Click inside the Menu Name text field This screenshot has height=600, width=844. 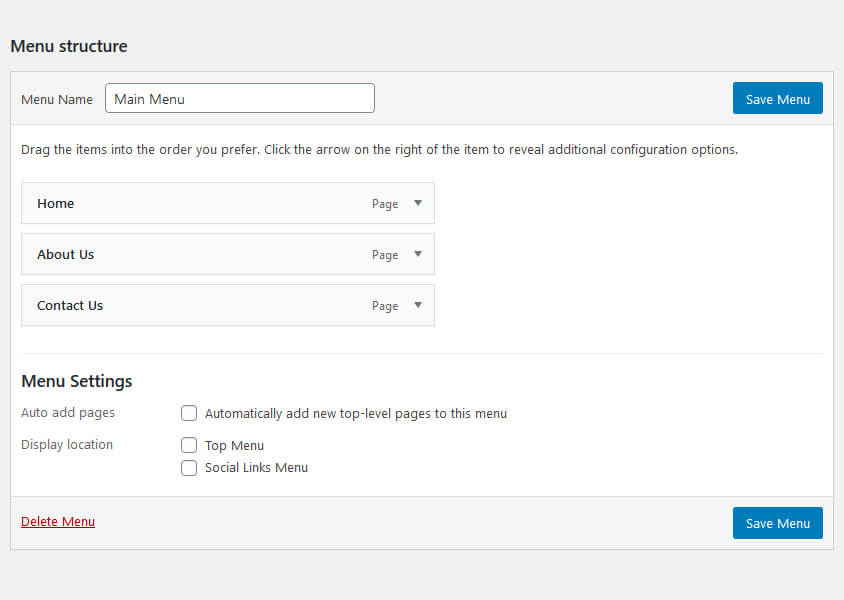click(240, 98)
